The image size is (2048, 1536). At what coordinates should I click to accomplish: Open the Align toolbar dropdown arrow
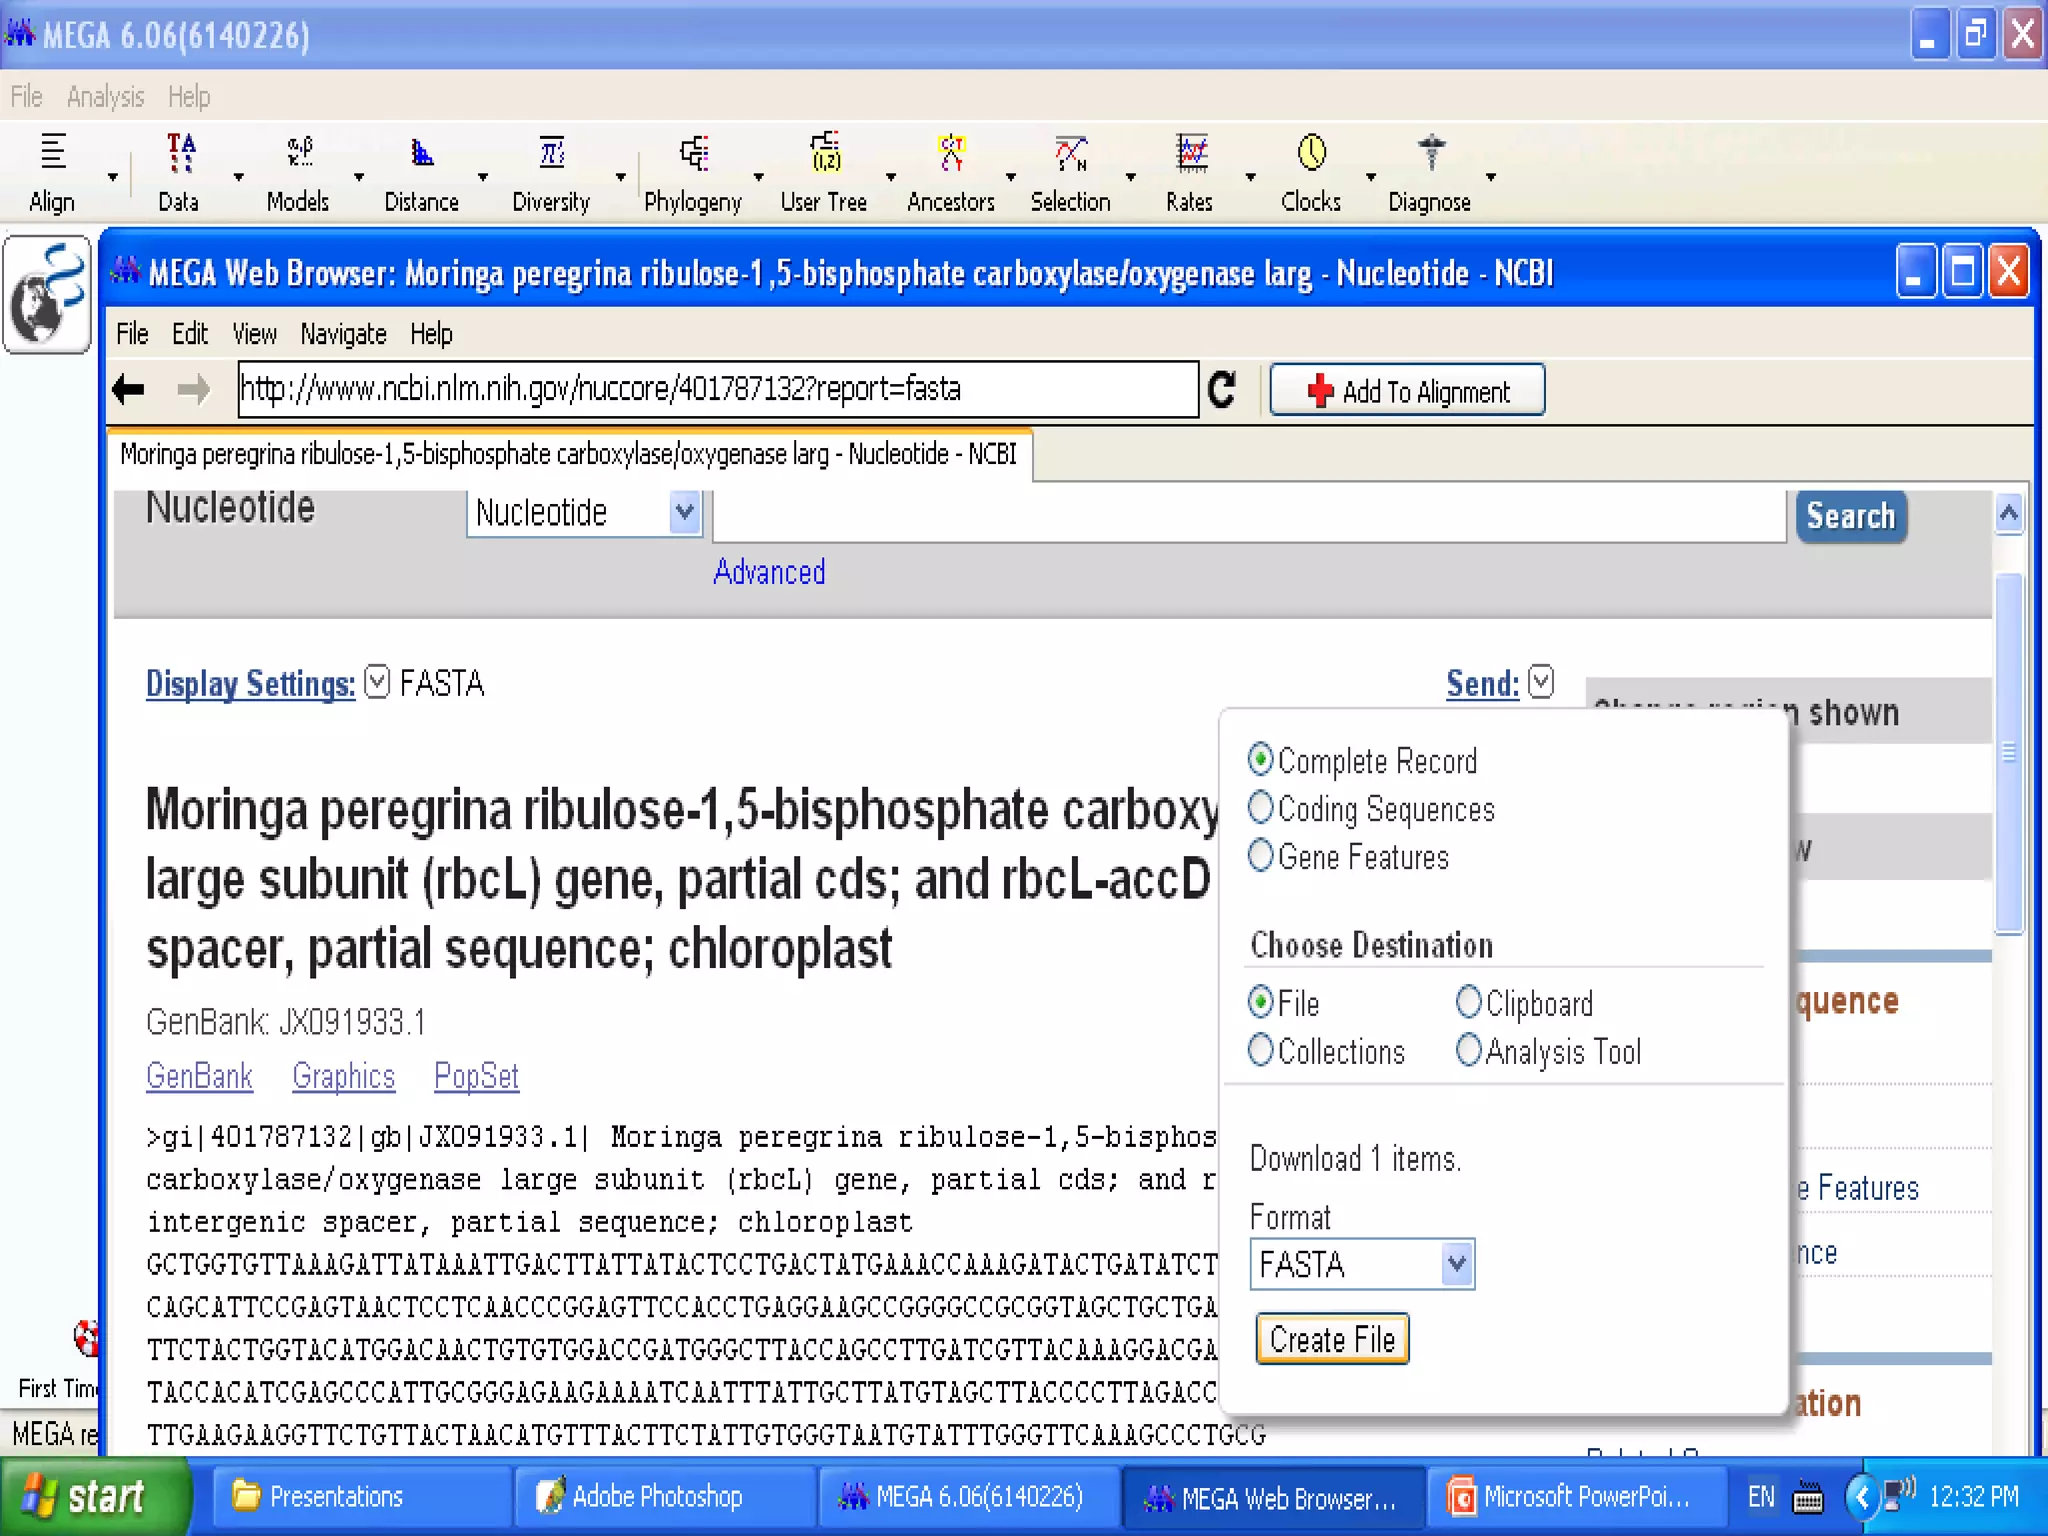(112, 177)
